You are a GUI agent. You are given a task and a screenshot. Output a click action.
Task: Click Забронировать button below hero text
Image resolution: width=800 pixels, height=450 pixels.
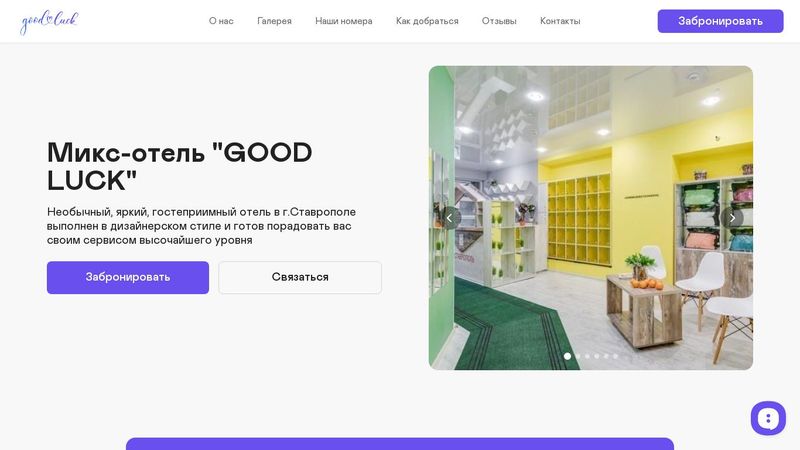coord(128,278)
